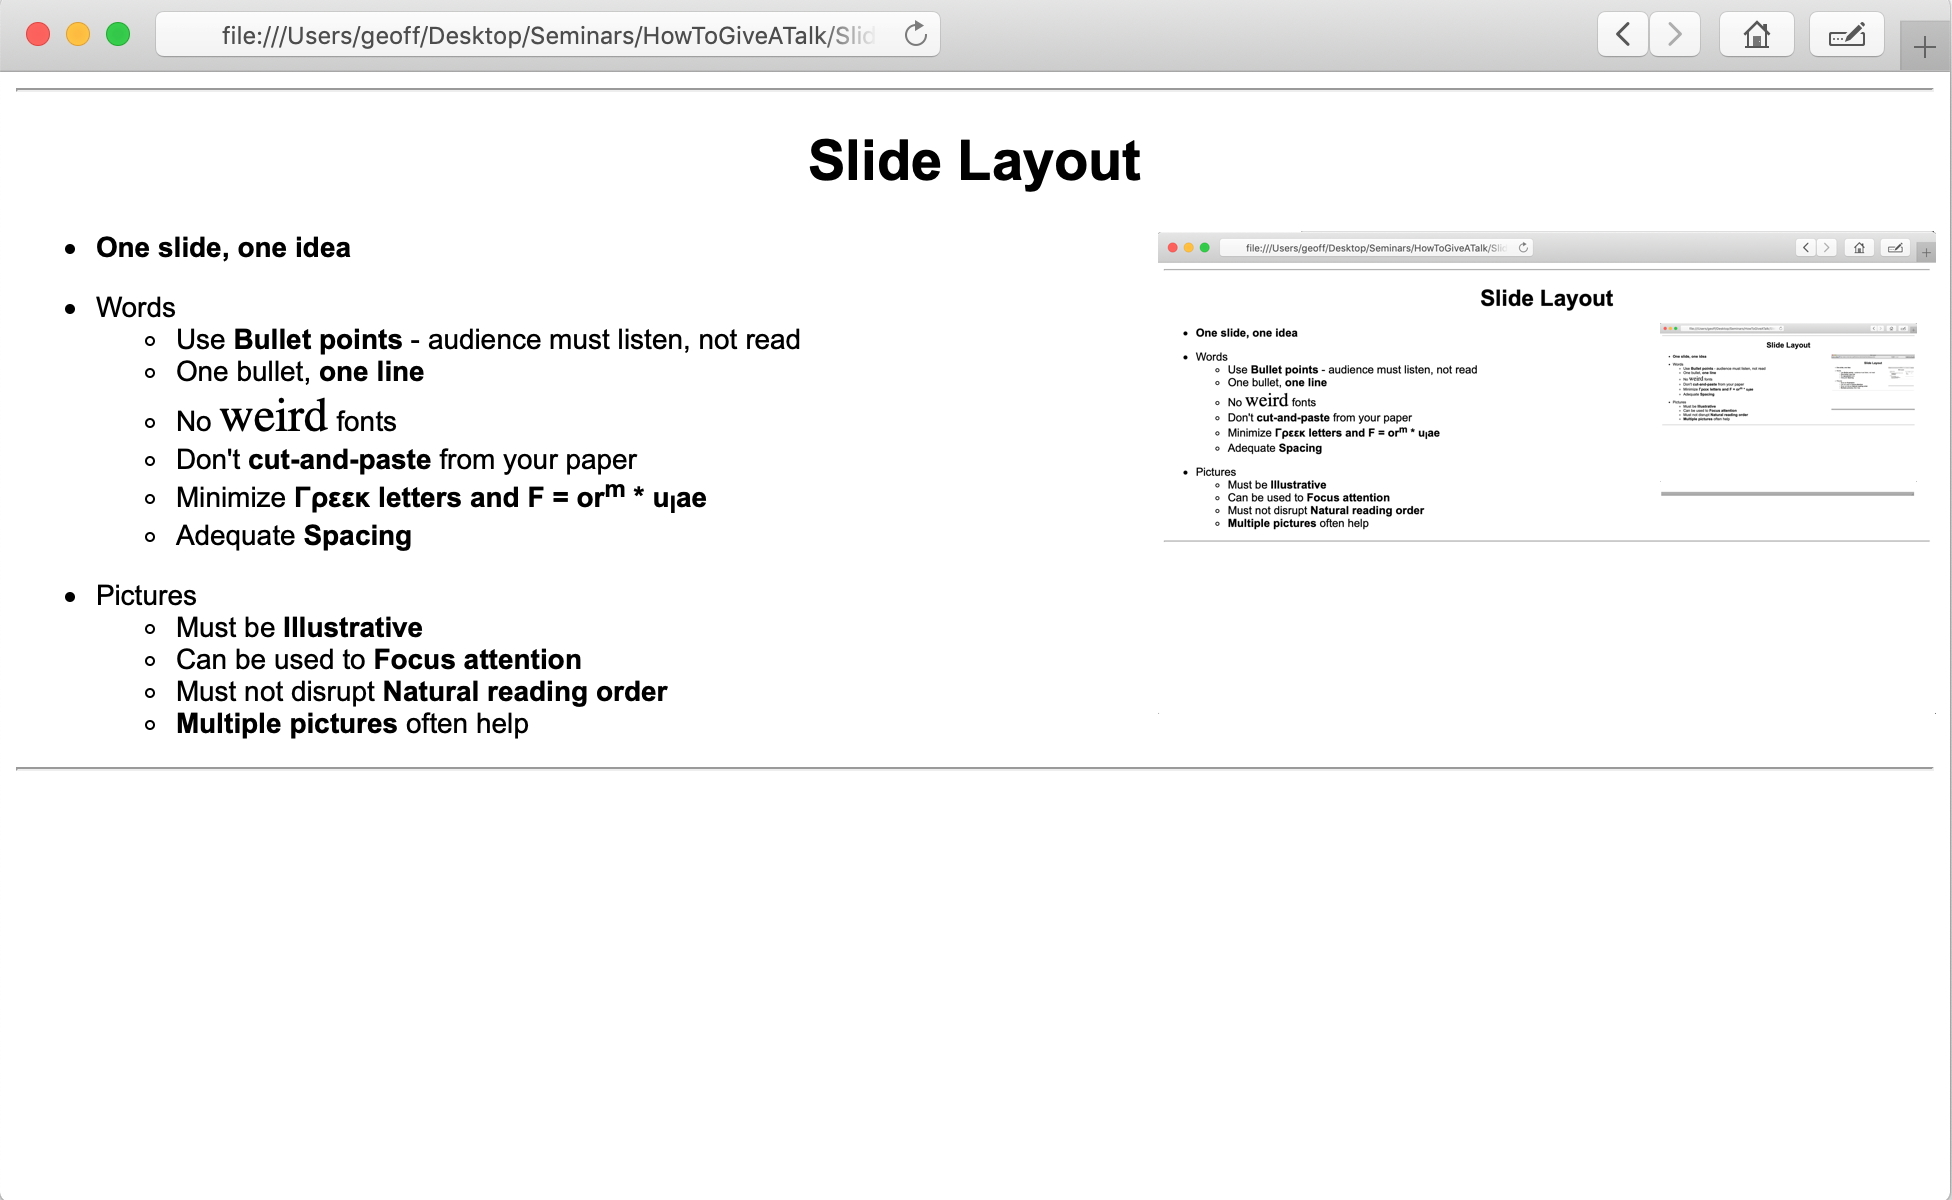This screenshot has width=1952, height=1200.
Task: Click 'Multiple pictures often help' line
Action: [352, 724]
